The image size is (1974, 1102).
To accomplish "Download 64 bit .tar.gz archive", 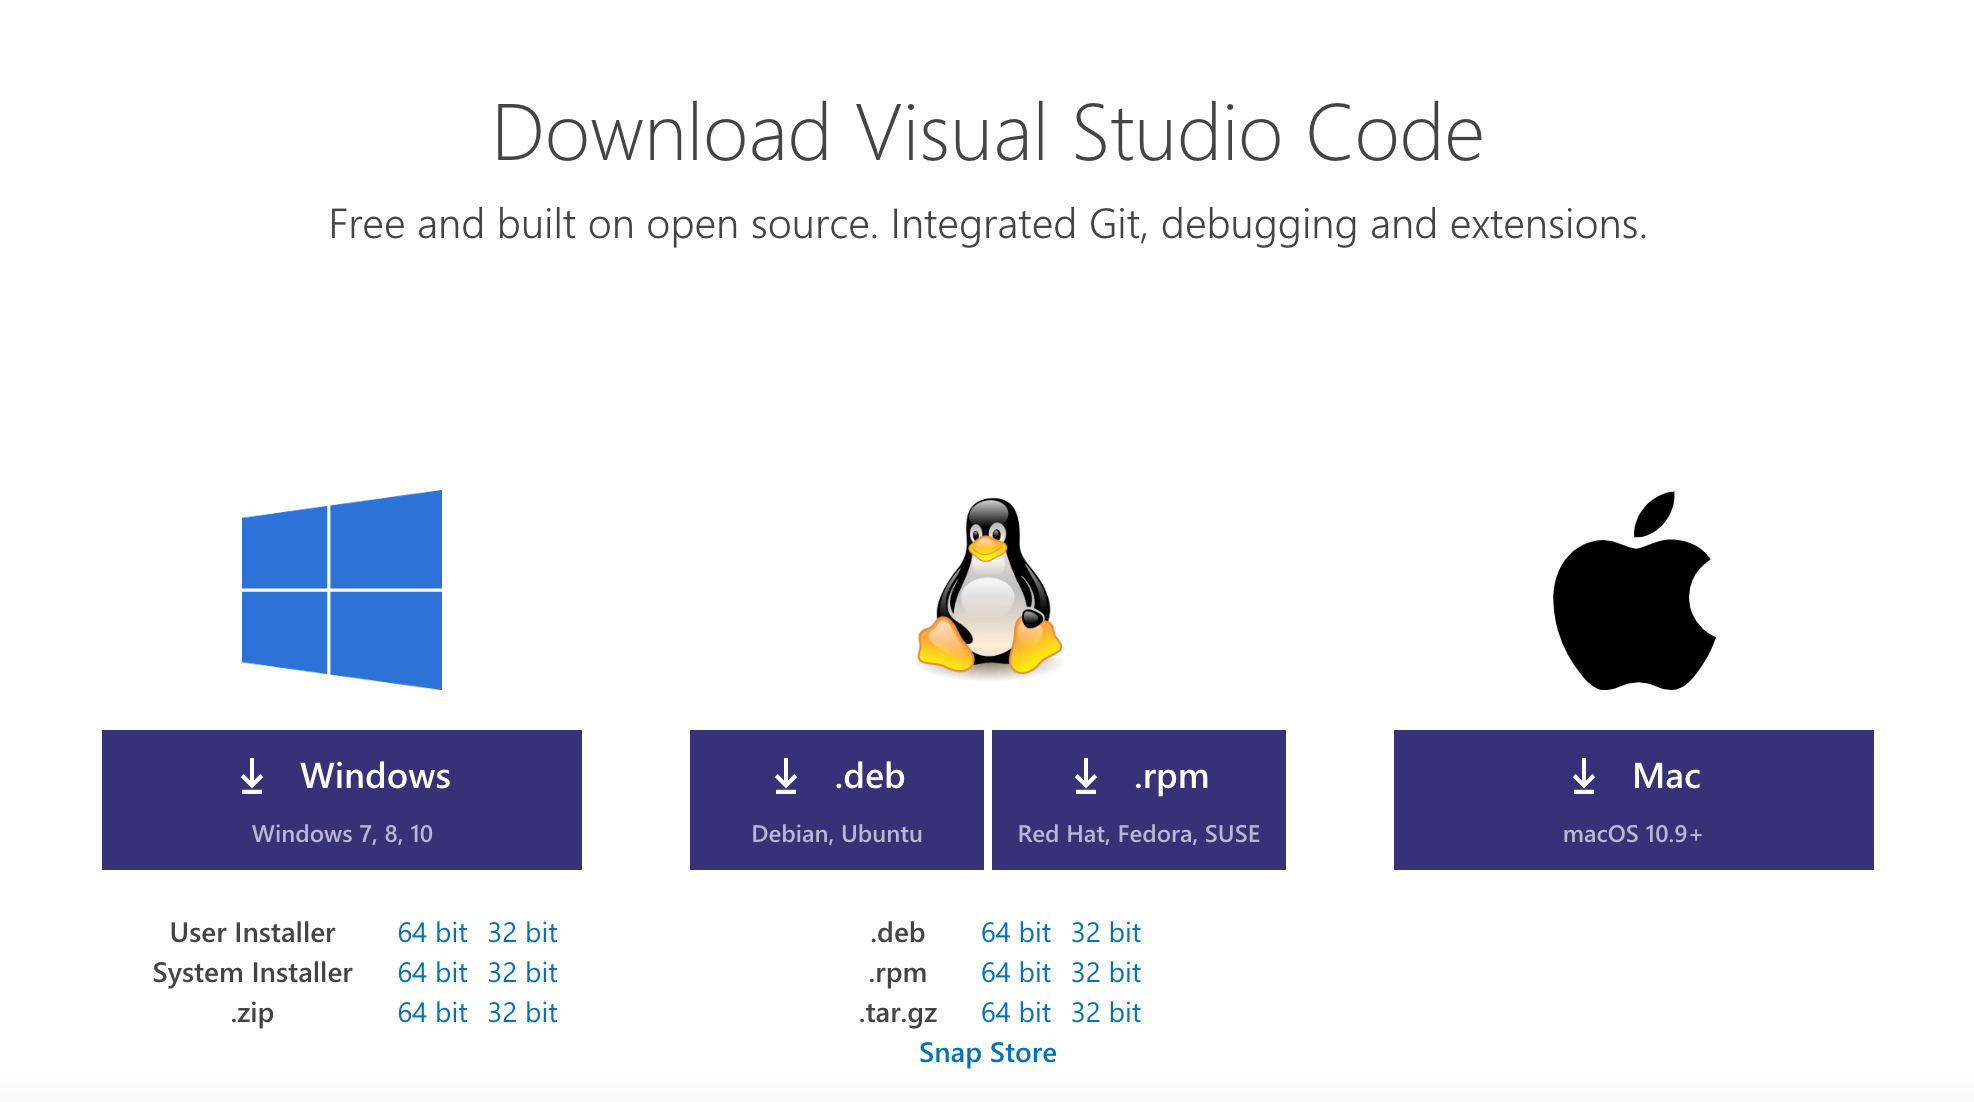I will pyautogui.click(x=1015, y=1013).
